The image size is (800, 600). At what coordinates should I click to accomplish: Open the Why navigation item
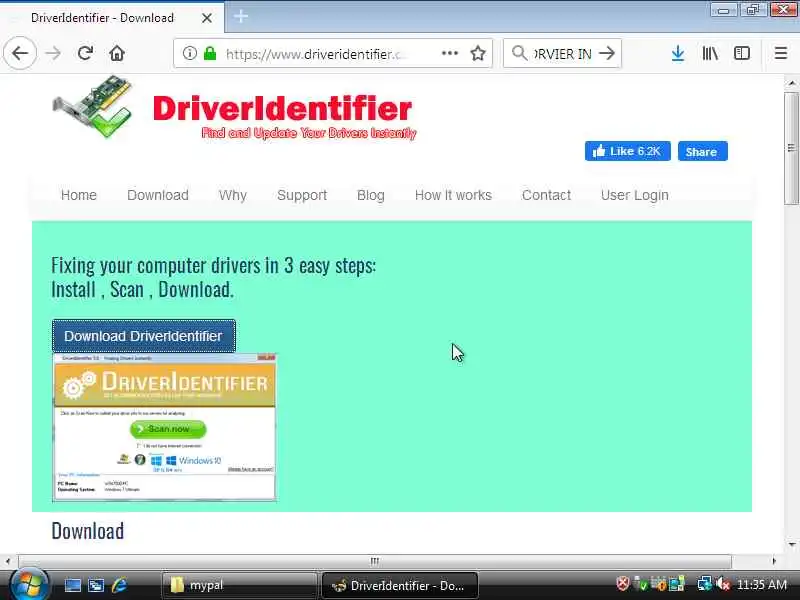(233, 195)
